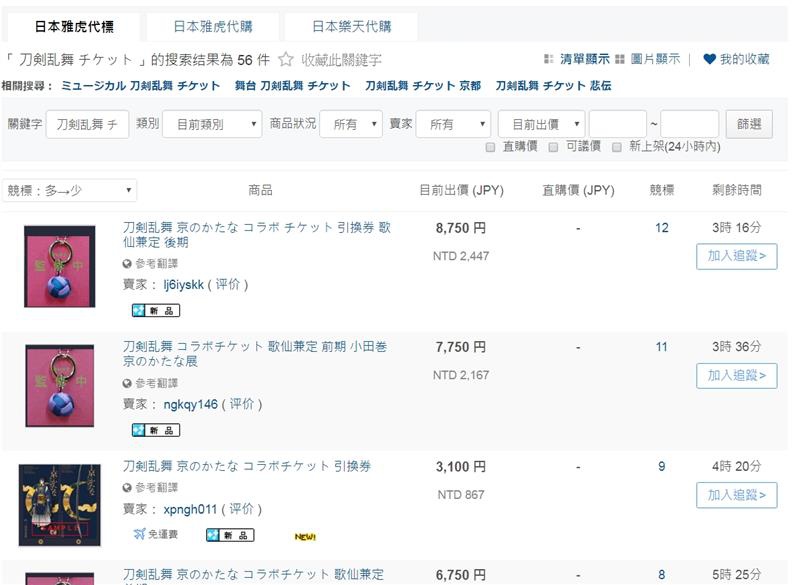Viewport: 800px width, 585px height.
Task: Check the 直購價 checkbox
Action: click(490, 147)
